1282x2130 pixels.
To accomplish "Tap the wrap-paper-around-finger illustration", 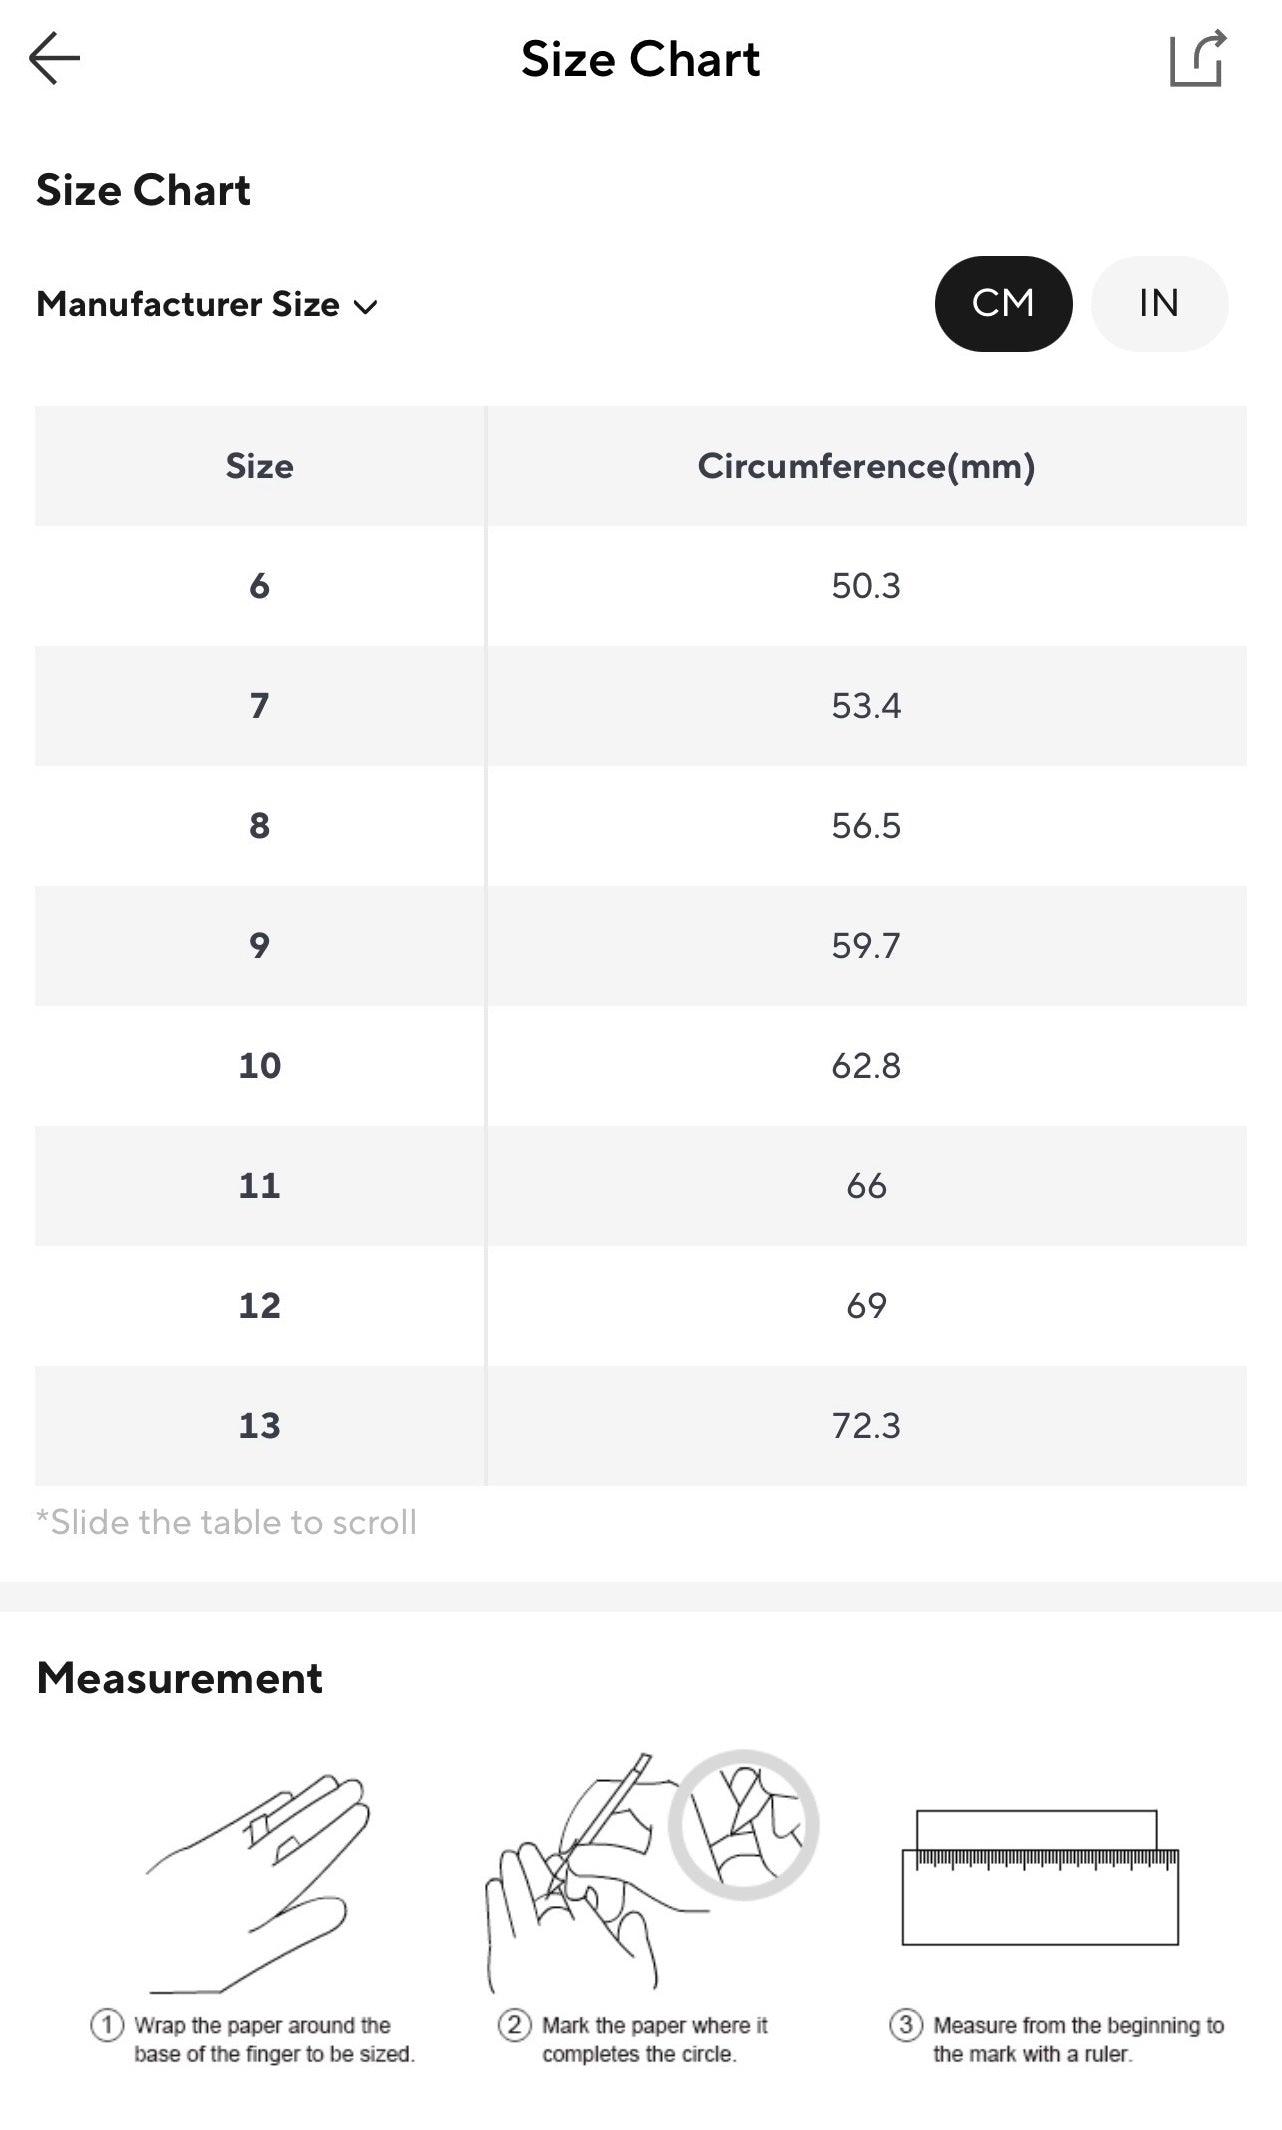I will (x=260, y=1882).
